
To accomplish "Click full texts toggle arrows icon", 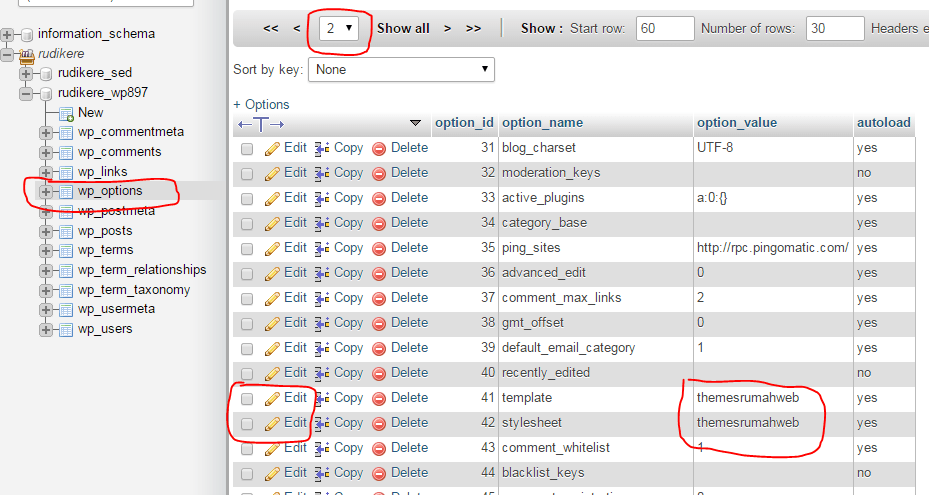I will (x=261, y=124).
